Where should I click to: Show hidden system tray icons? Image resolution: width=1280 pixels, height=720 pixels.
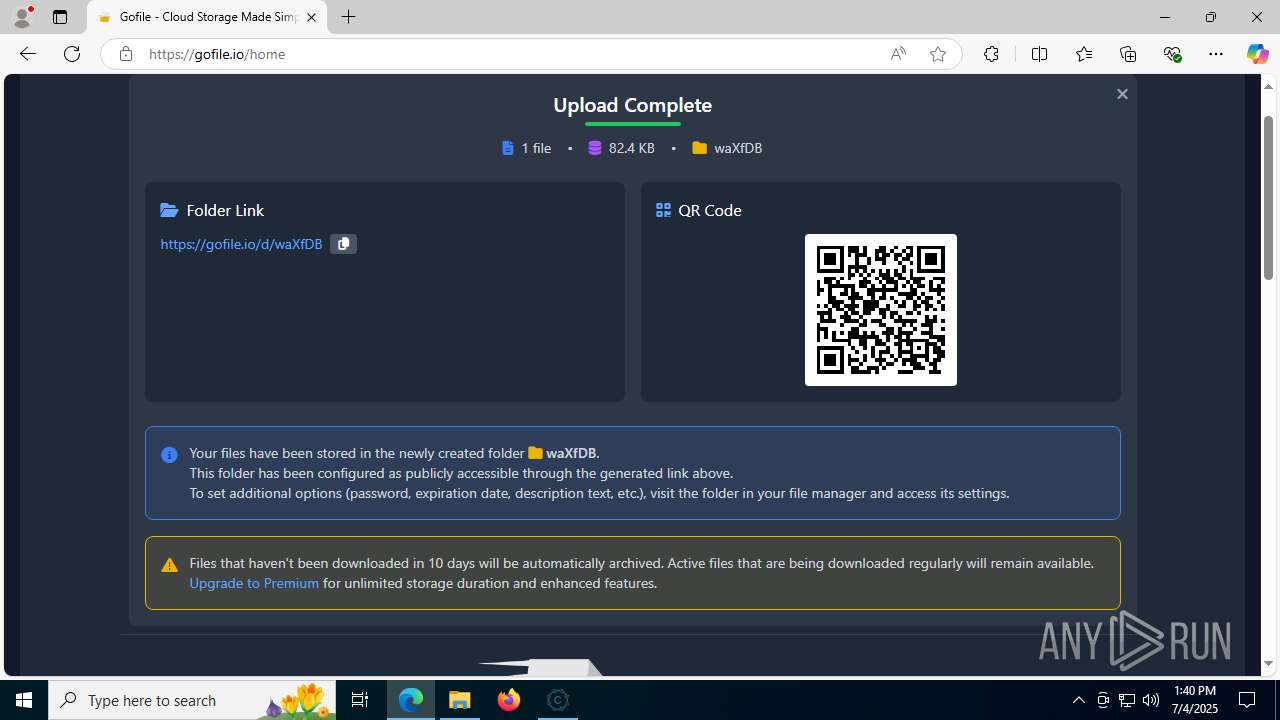[x=1078, y=700]
